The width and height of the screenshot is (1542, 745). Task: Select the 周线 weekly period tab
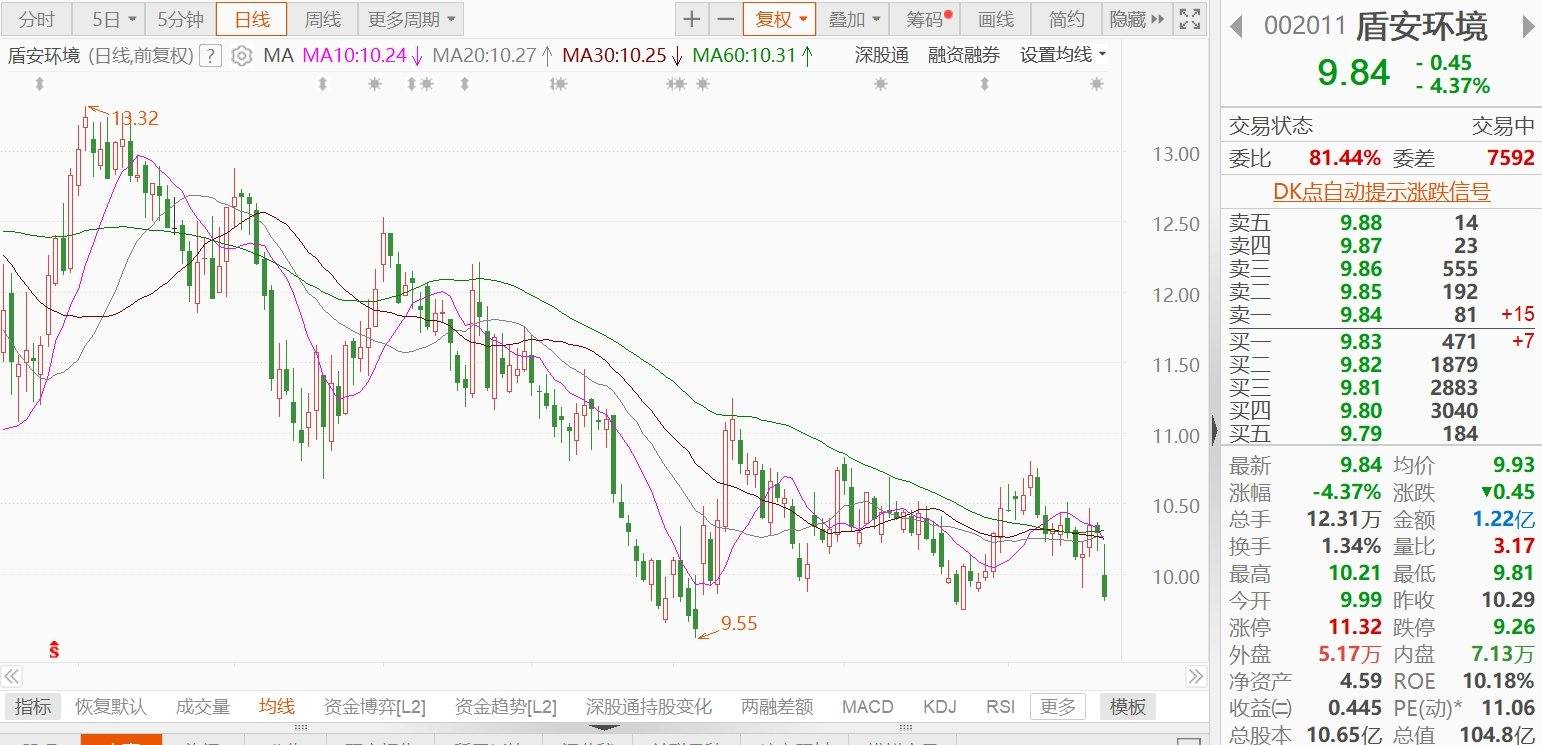coord(322,19)
